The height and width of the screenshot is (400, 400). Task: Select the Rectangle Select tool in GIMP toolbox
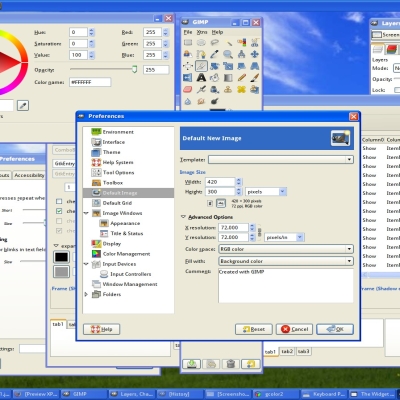point(188,43)
